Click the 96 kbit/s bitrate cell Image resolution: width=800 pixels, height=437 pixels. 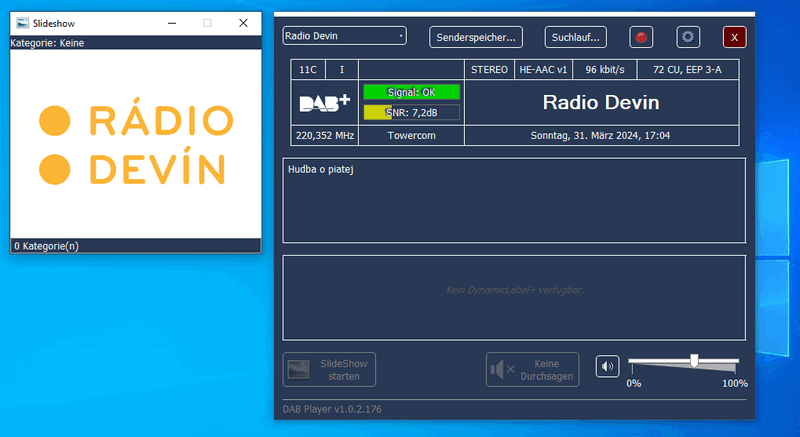[x=605, y=70]
